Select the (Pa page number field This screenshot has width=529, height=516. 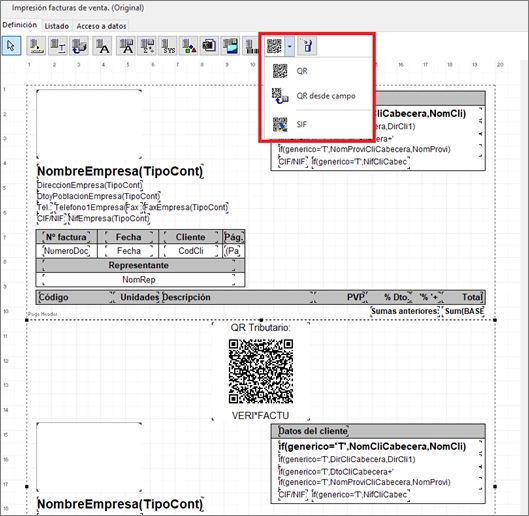pyautogui.click(x=233, y=251)
